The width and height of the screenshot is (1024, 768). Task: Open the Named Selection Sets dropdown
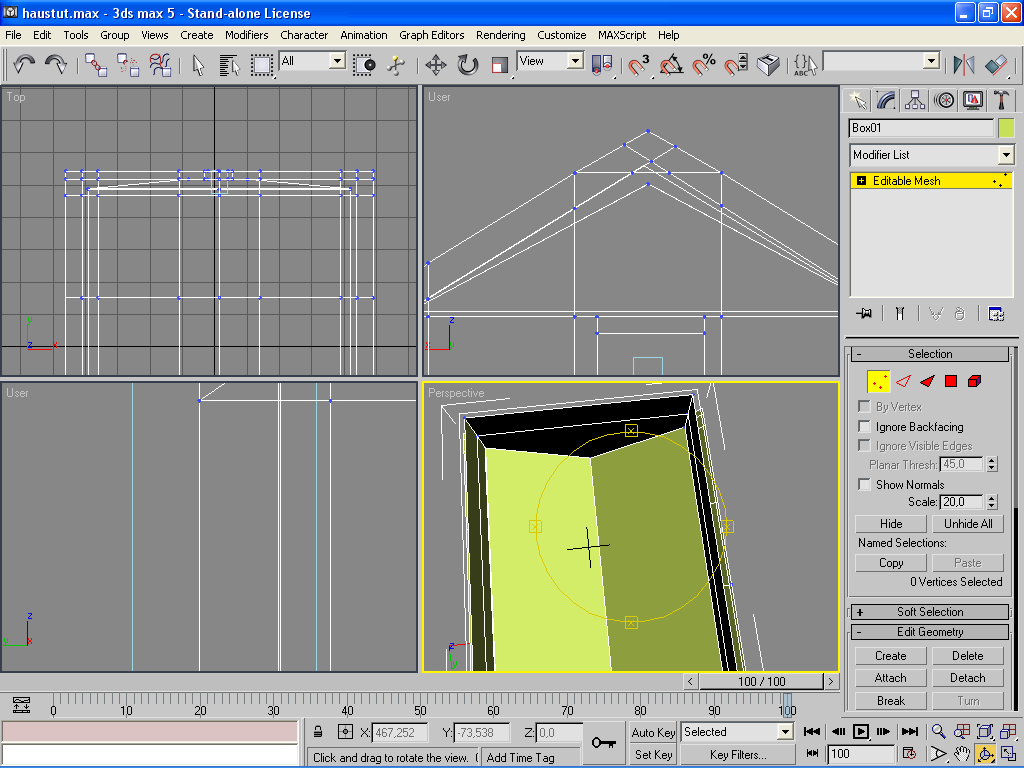point(932,61)
